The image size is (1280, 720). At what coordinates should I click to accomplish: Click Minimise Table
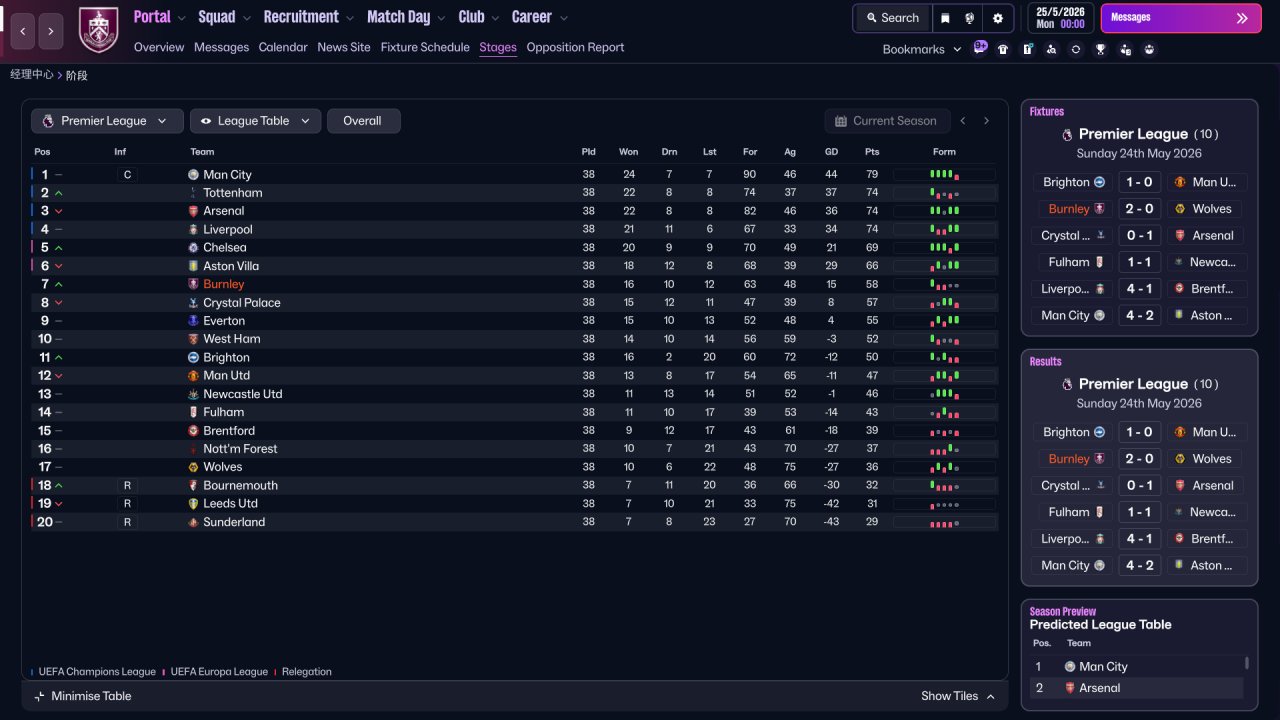click(x=83, y=696)
